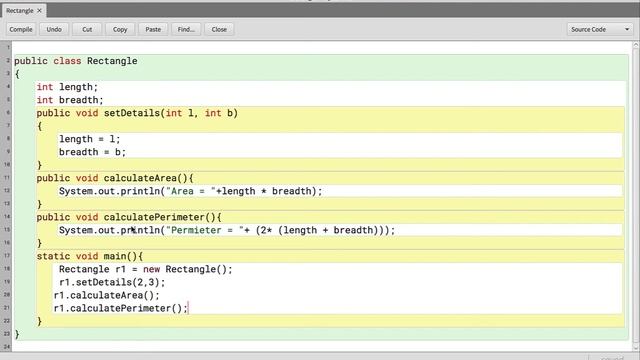Open the Source Code view dropdown

[600, 29]
